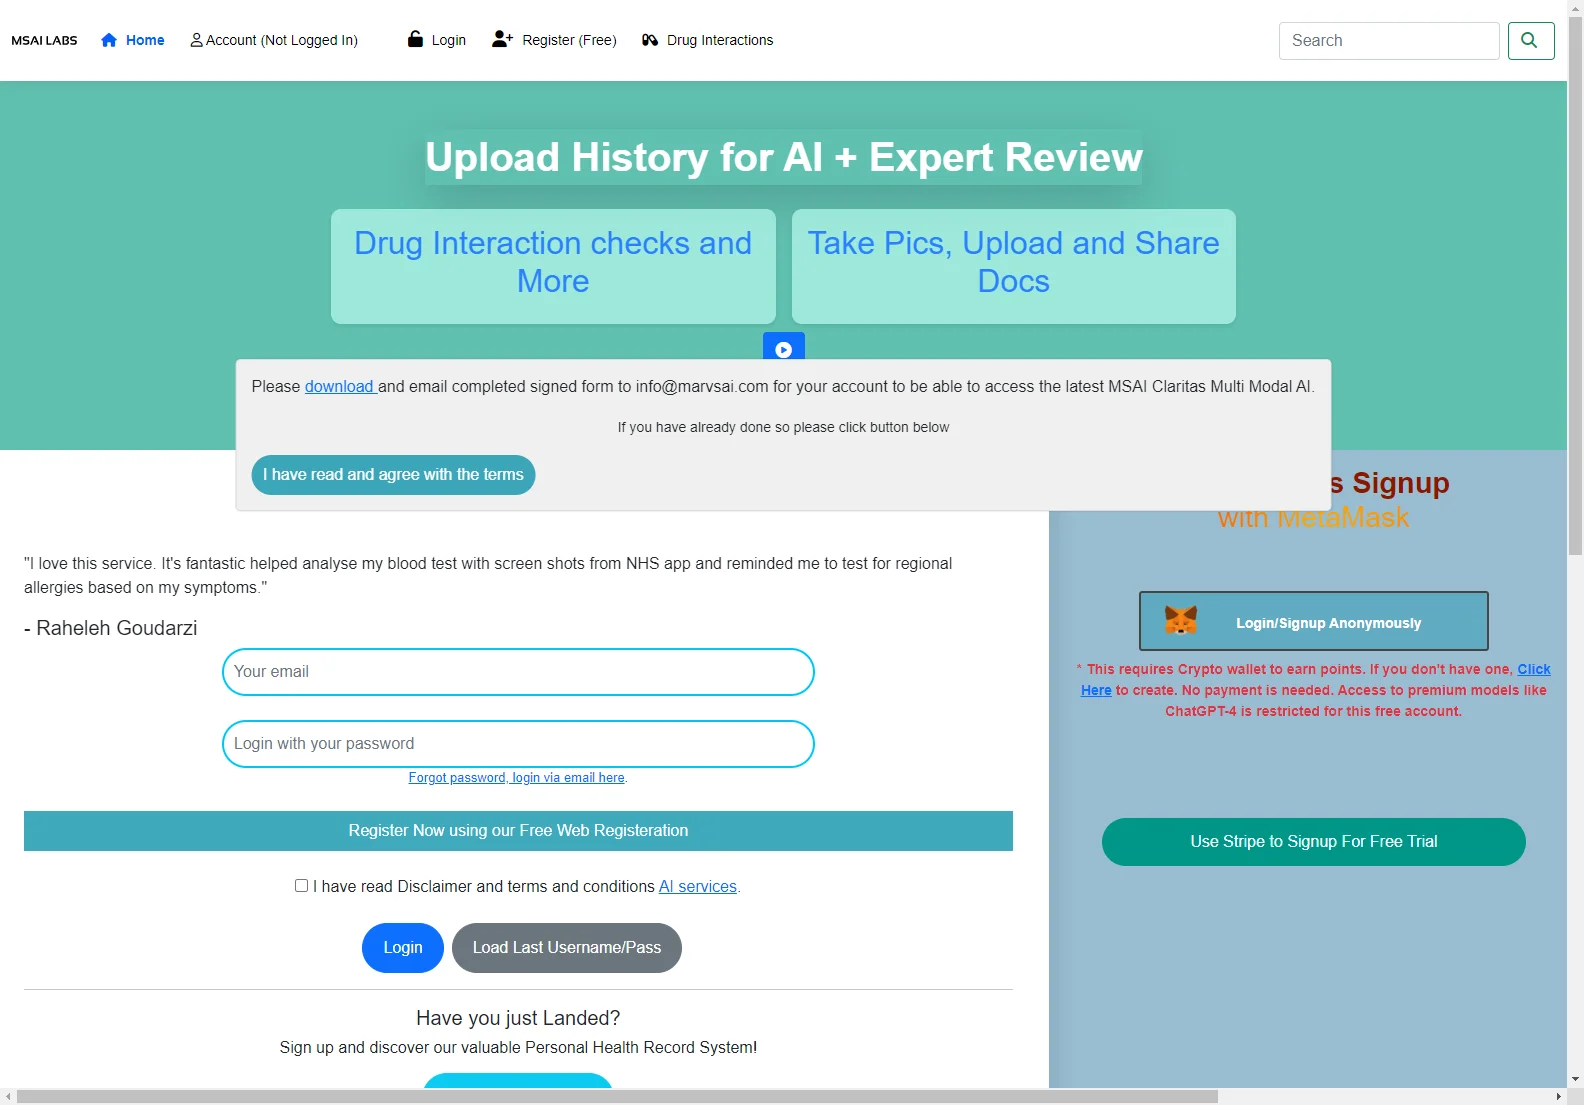Click the MetaMask fox icon

click(x=1181, y=621)
